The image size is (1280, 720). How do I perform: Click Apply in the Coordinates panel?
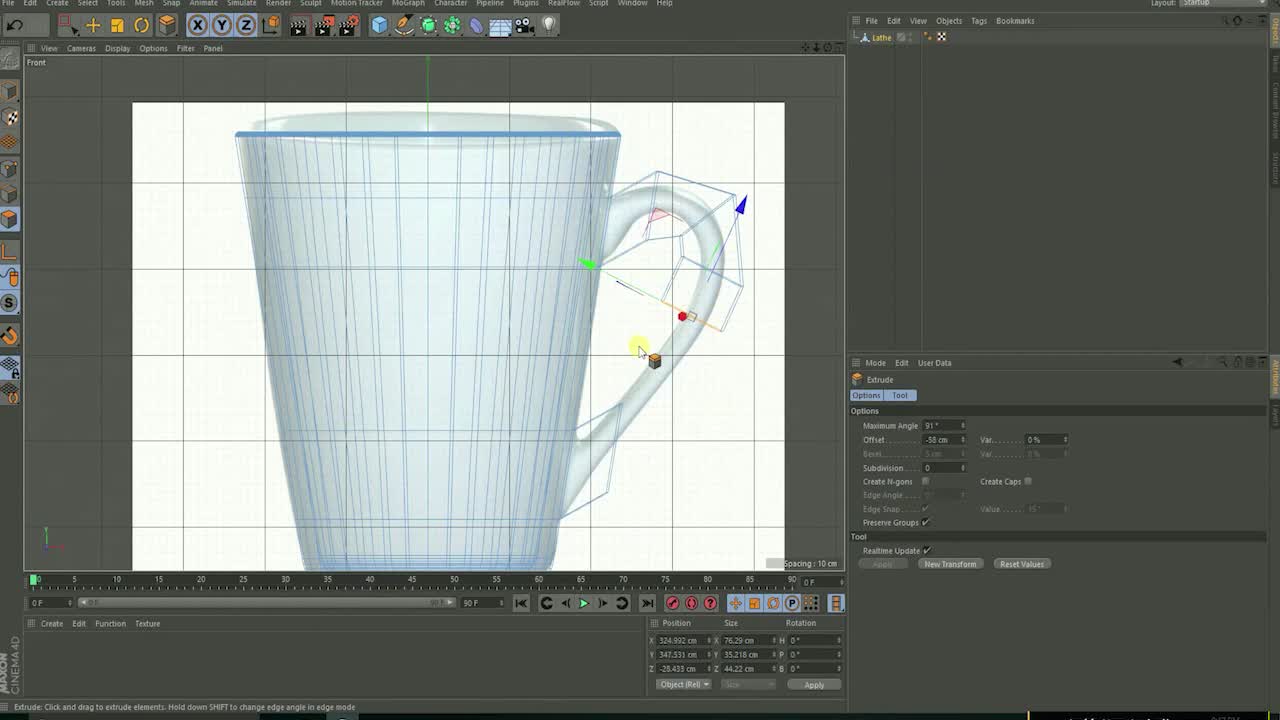tap(814, 685)
